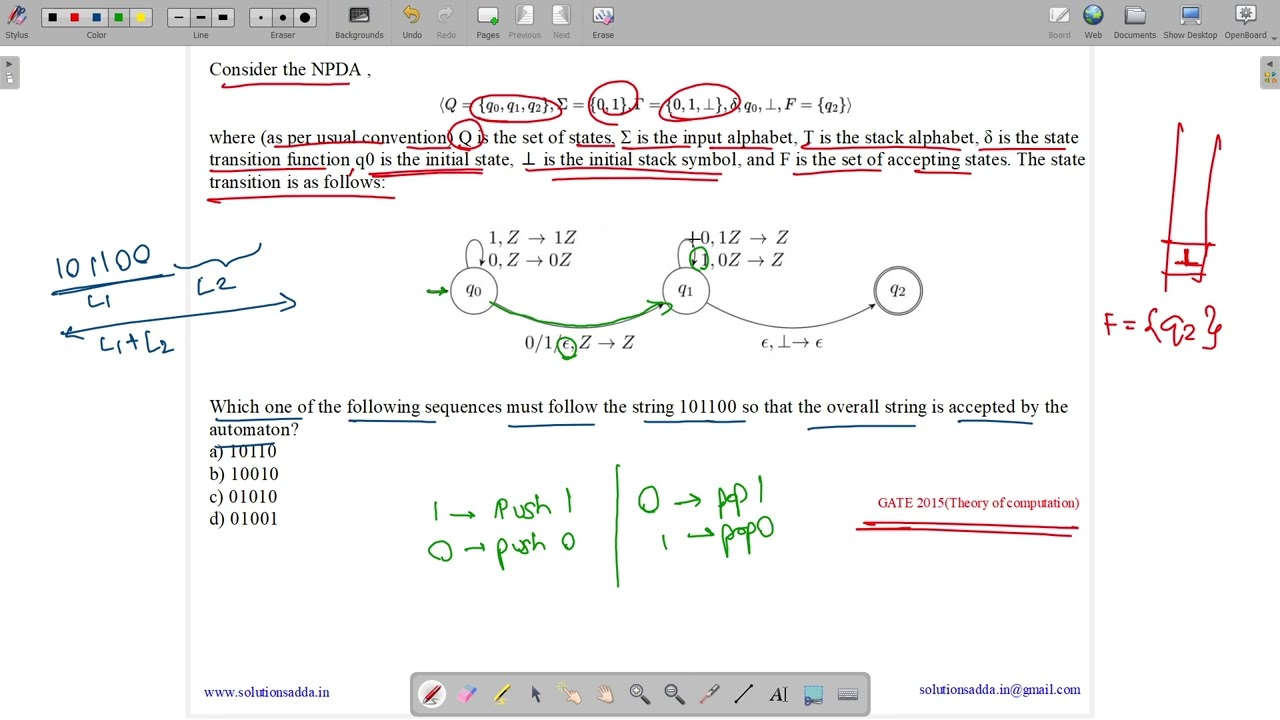This screenshot has width=1280, height=720.
Task: Add a new page with Pages
Action: (488, 22)
